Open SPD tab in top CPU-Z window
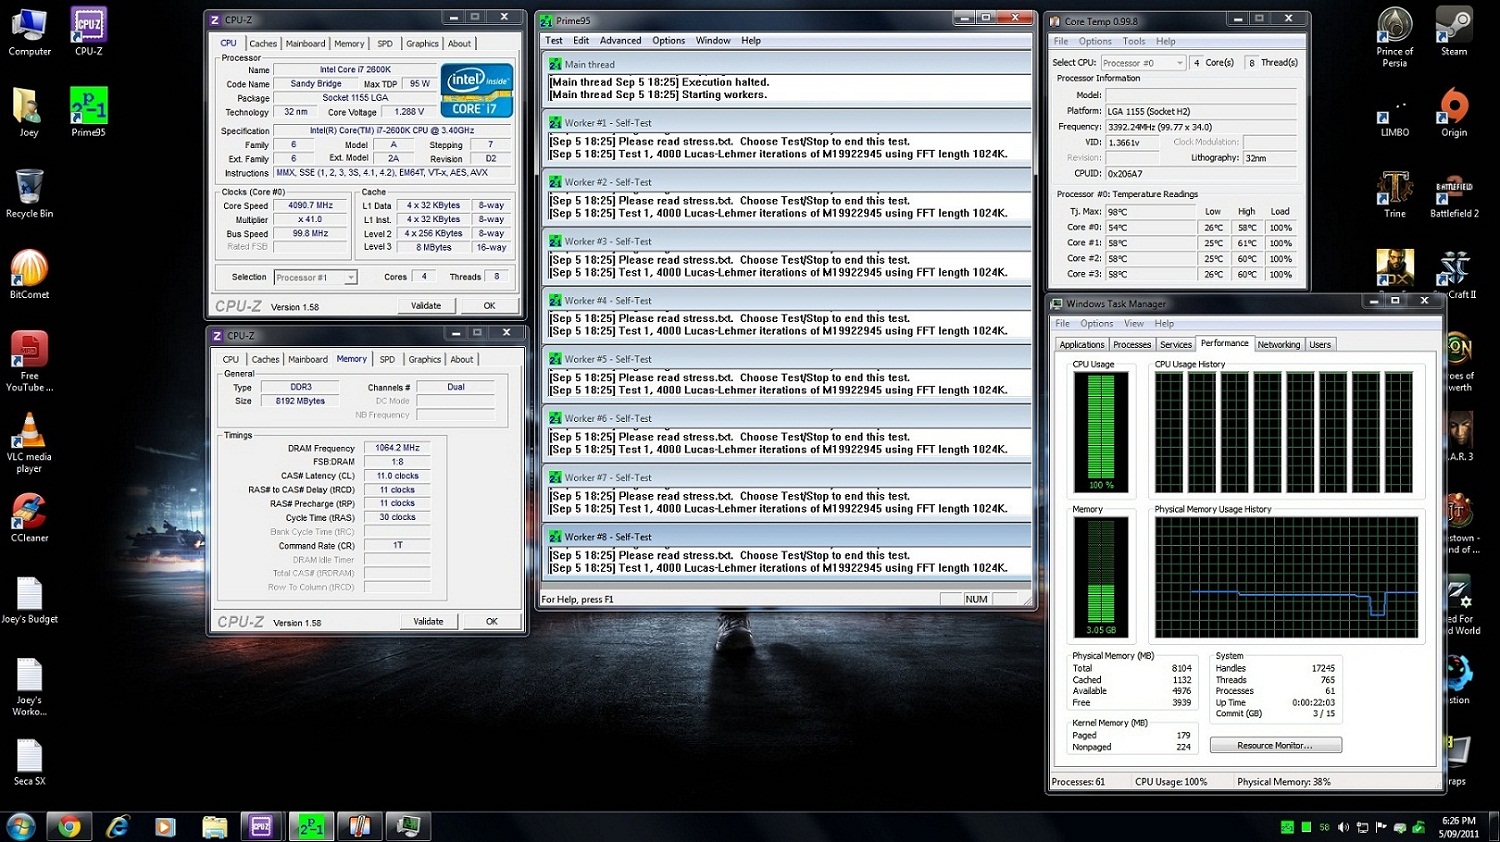The width and height of the screenshot is (1500, 842). click(385, 44)
